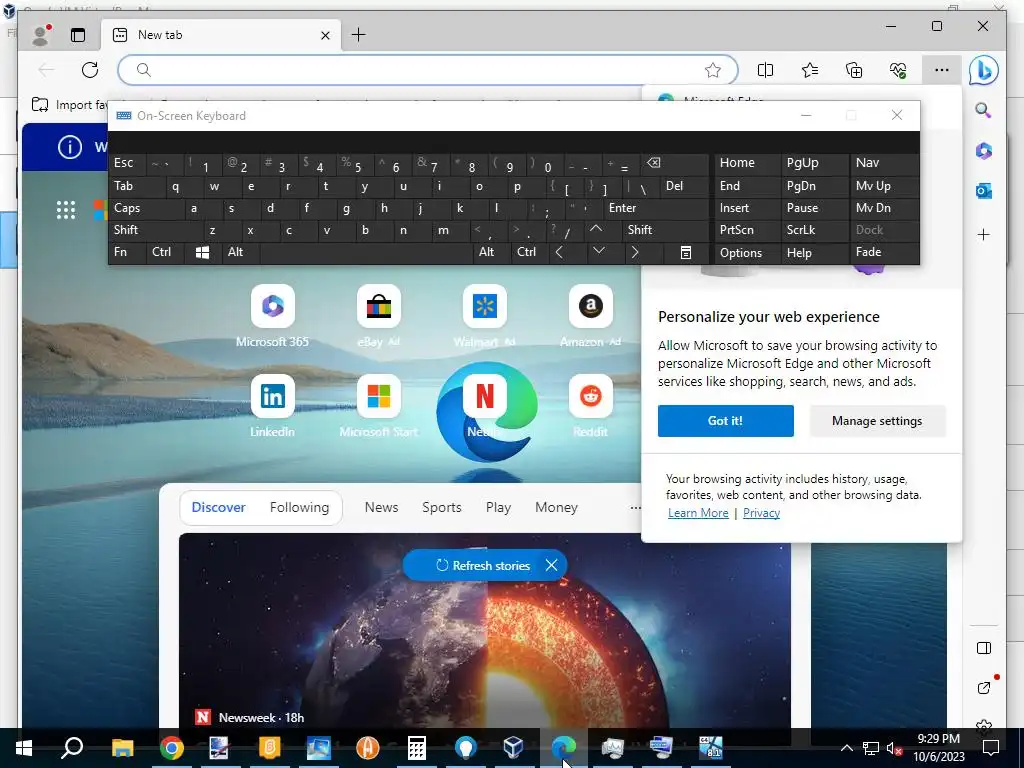The height and width of the screenshot is (768, 1024).
Task: Open Learn More link
Action: coord(698,513)
